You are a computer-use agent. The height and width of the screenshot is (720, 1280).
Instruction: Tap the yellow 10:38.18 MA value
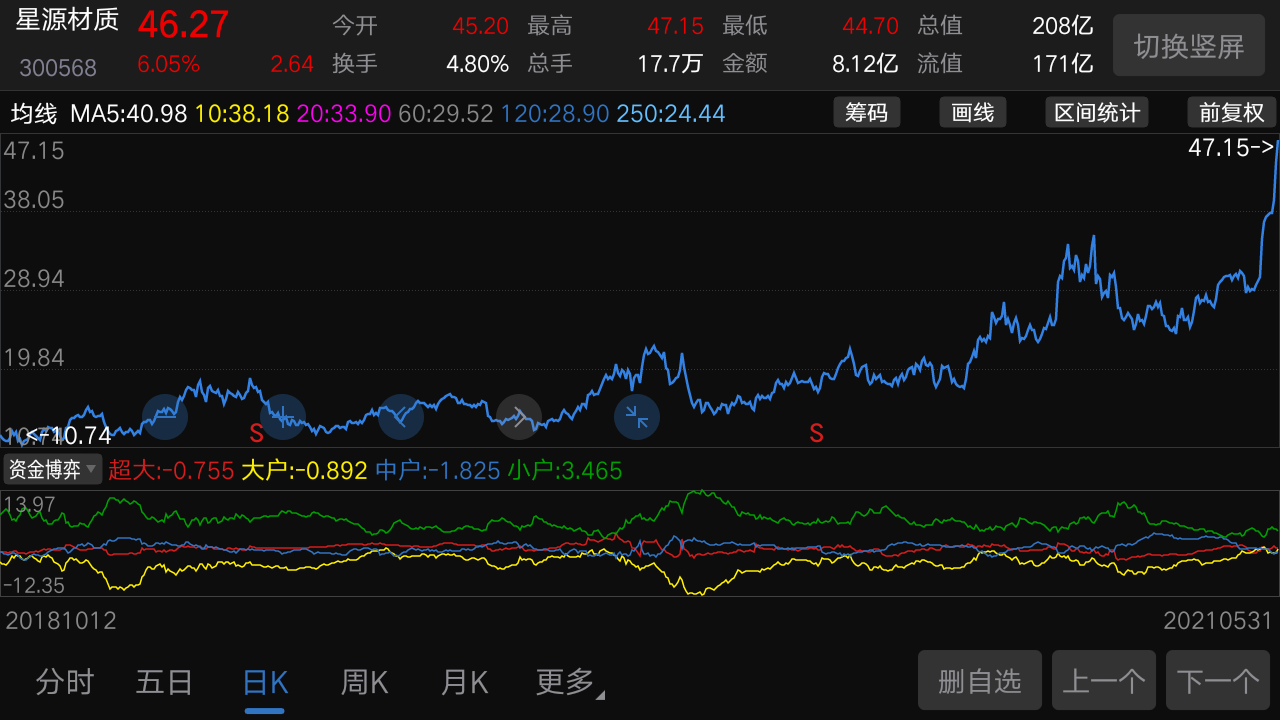point(242,113)
